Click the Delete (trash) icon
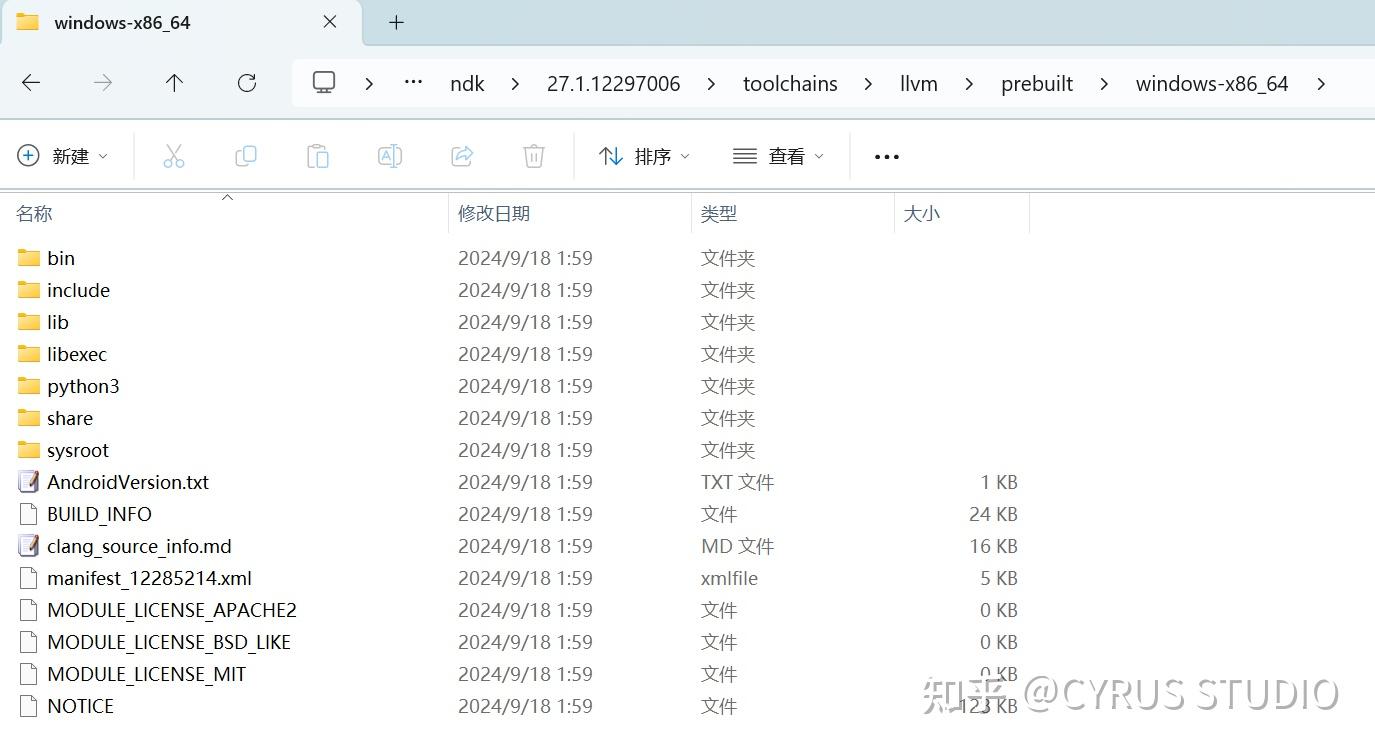1375x751 pixels. pos(533,156)
